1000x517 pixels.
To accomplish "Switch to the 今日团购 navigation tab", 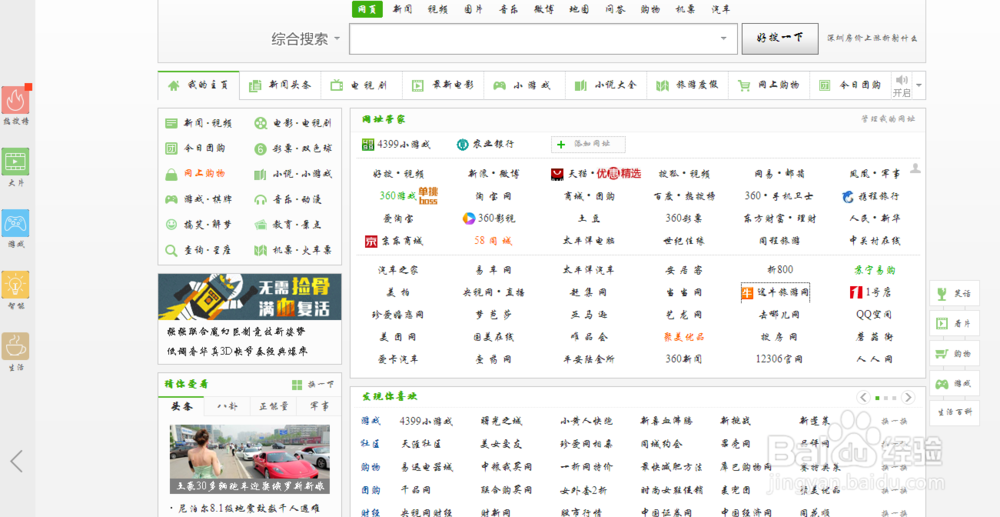I will point(851,85).
